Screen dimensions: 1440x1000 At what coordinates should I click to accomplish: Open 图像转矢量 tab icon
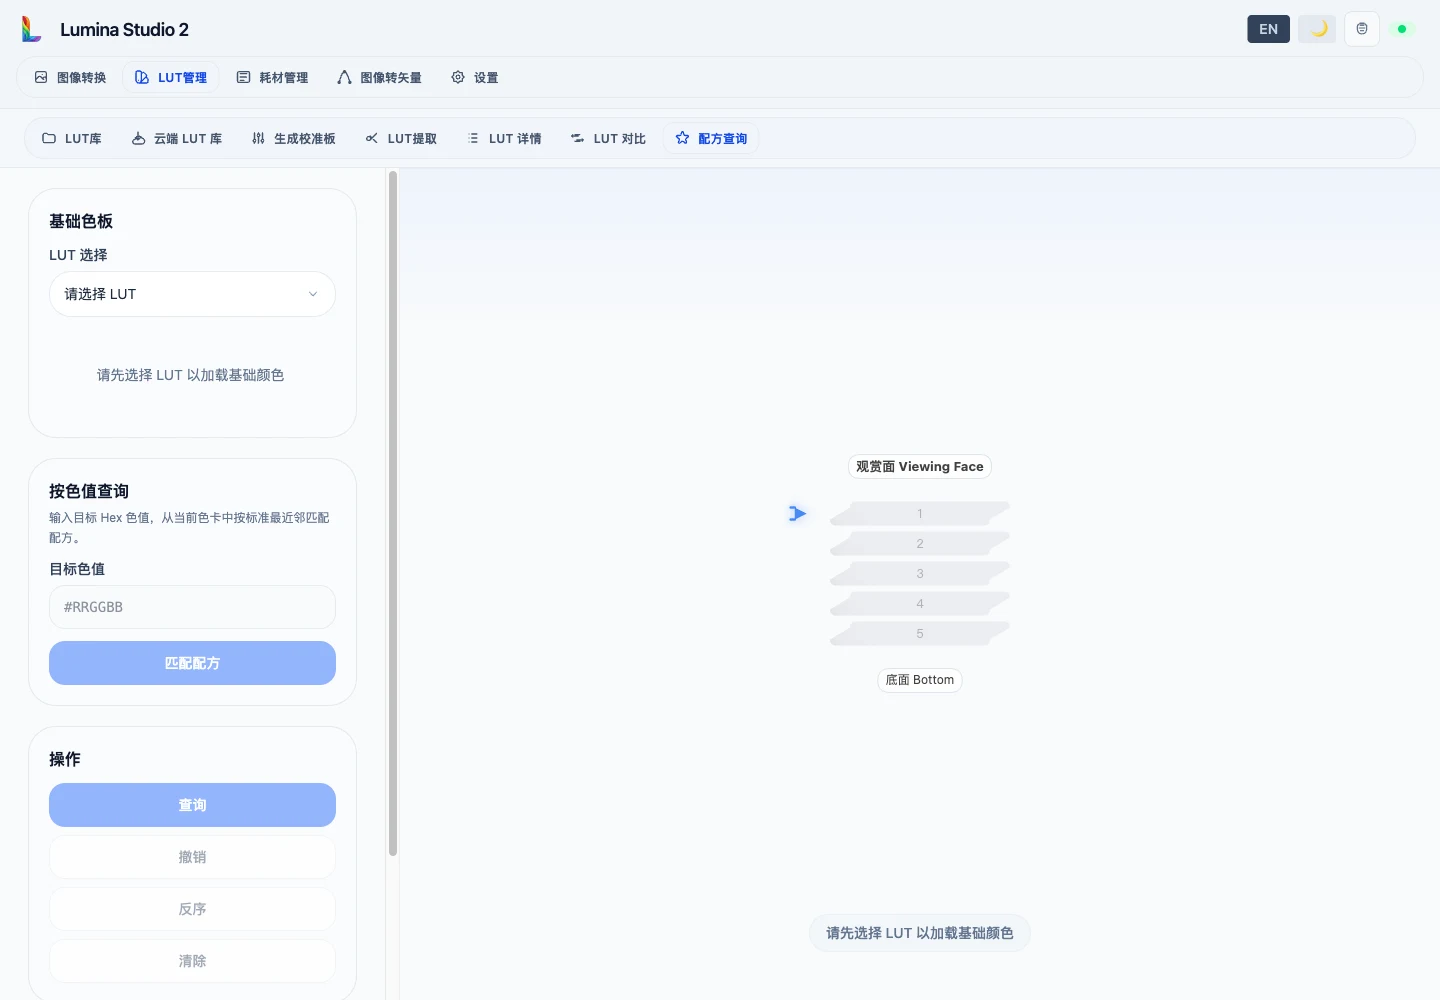(x=344, y=77)
